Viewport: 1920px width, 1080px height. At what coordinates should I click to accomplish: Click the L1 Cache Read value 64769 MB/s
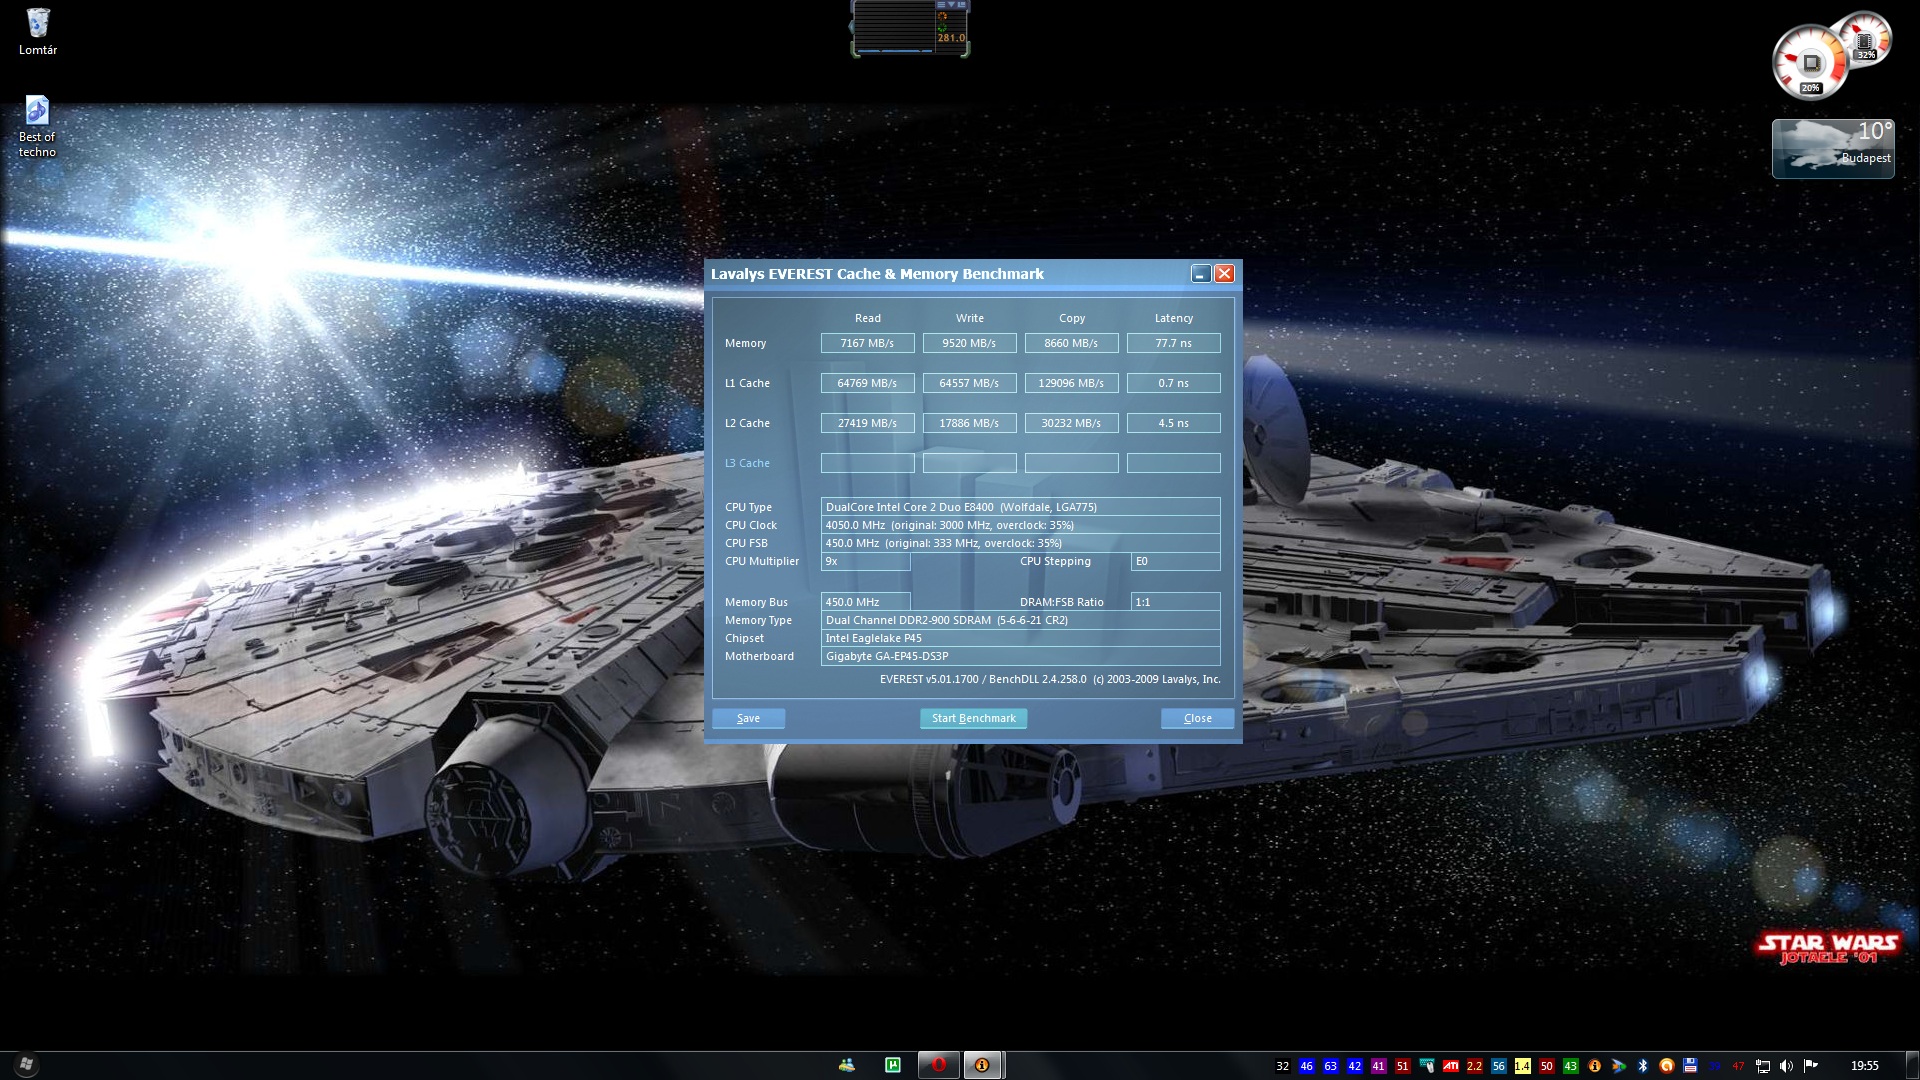click(867, 383)
